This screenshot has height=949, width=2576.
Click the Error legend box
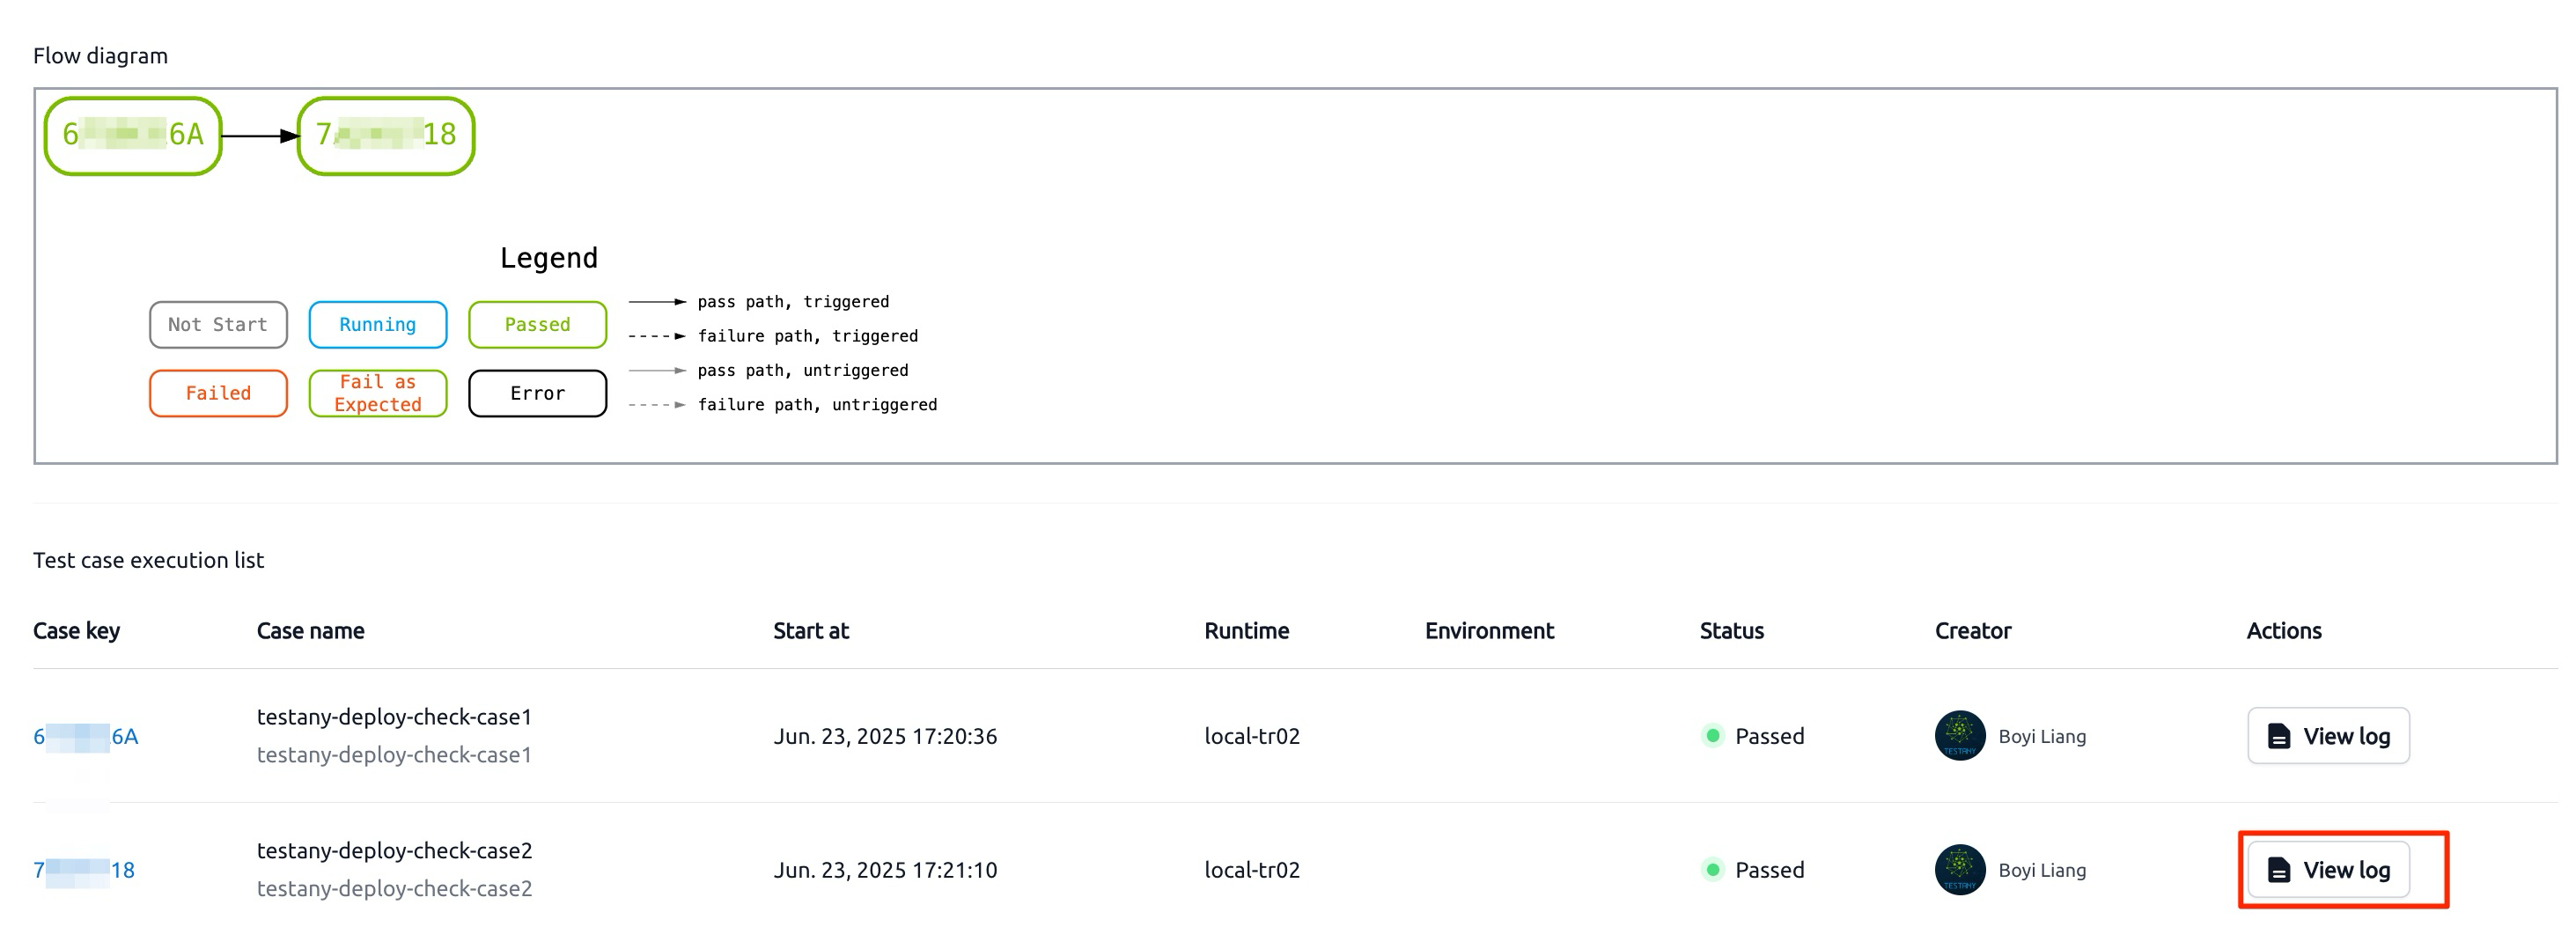coord(538,393)
